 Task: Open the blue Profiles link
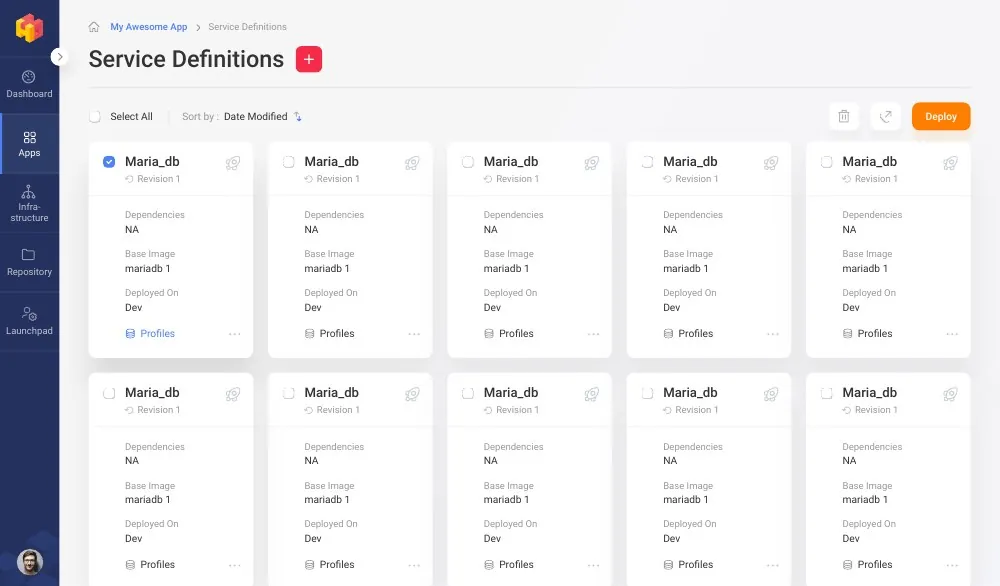pyautogui.click(x=151, y=333)
